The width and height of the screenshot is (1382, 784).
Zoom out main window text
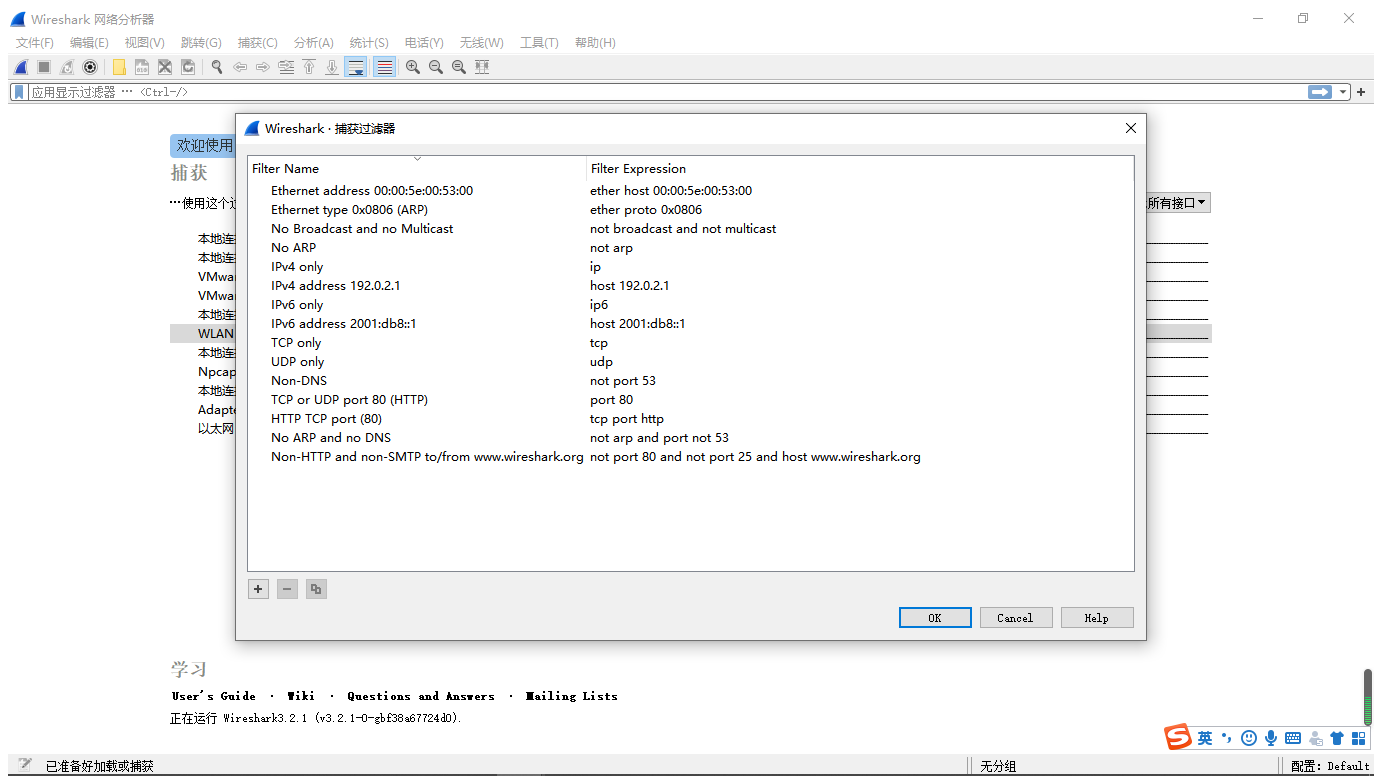click(x=436, y=67)
